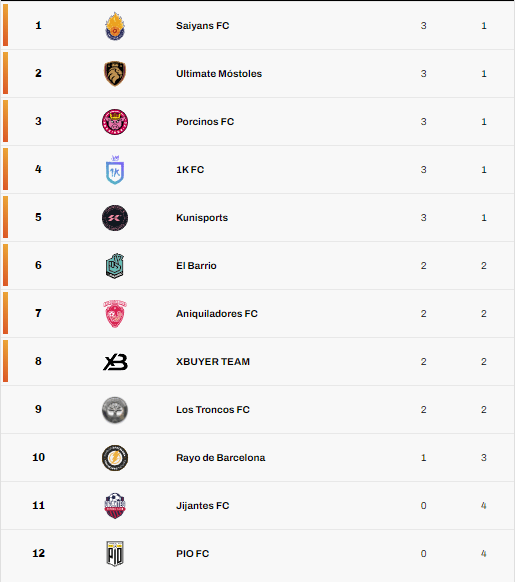Image resolution: width=515 pixels, height=582 pixels.
Task: Select the PIO FC striped shield logo
Action: pyautogui.click(x=115, y=554)
